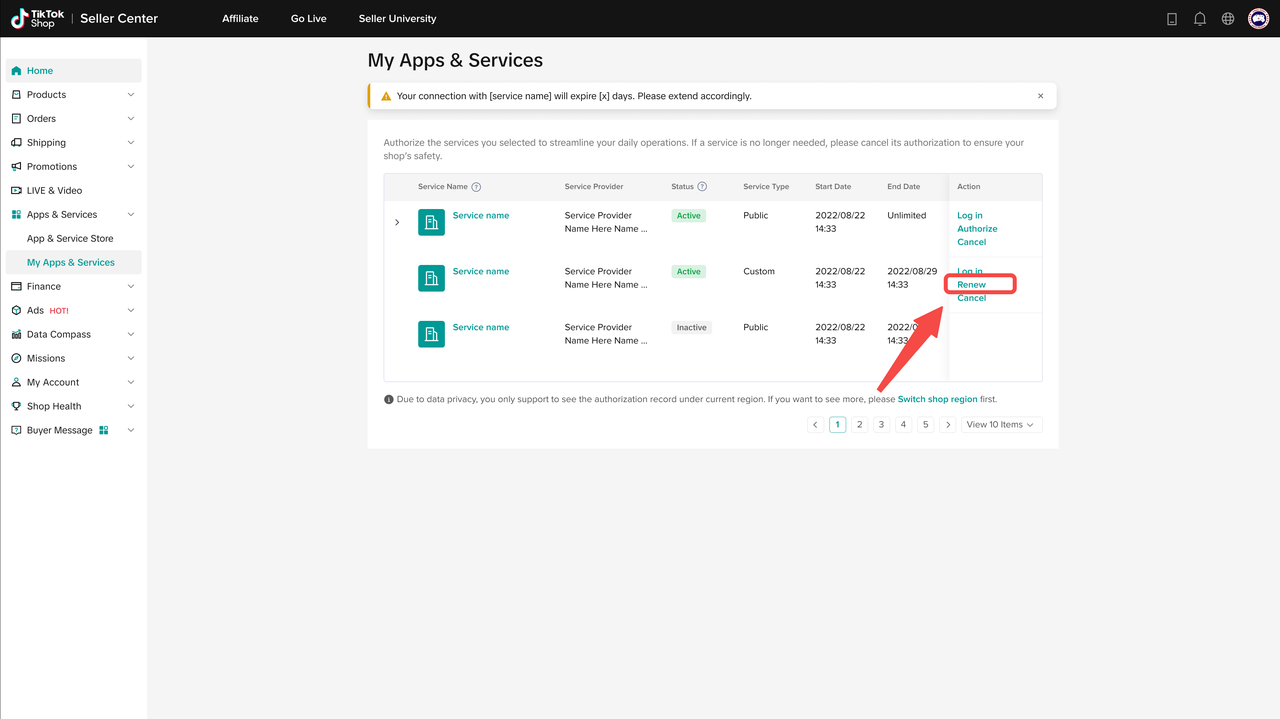This screenshot has height=719, width=1280.
Task: Click the mobile device icon in header
Action: click(x=1172, y=19)
